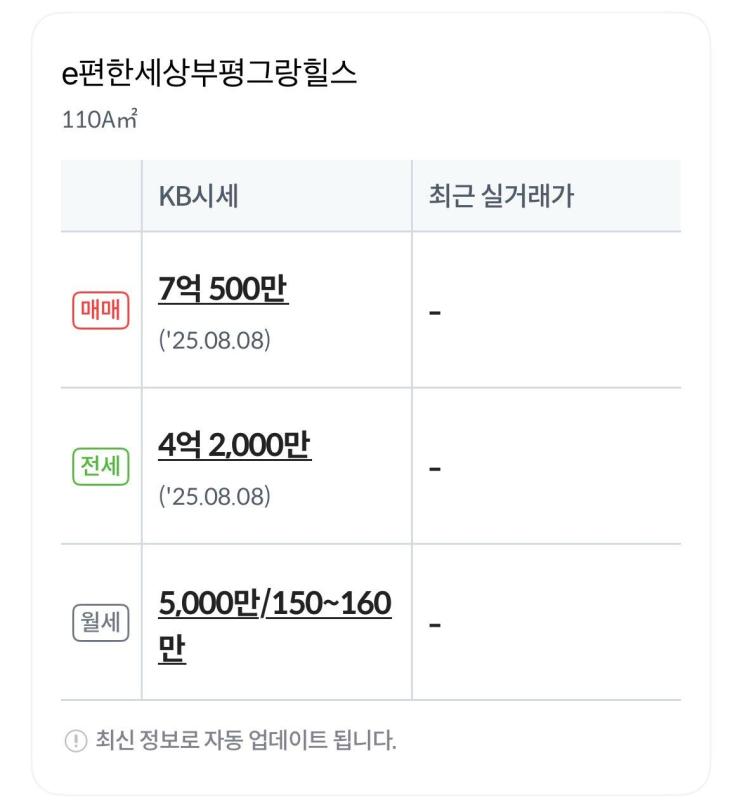Click the gray 월세 badge icon
This screenshot has width=742, height=800.
101,622
